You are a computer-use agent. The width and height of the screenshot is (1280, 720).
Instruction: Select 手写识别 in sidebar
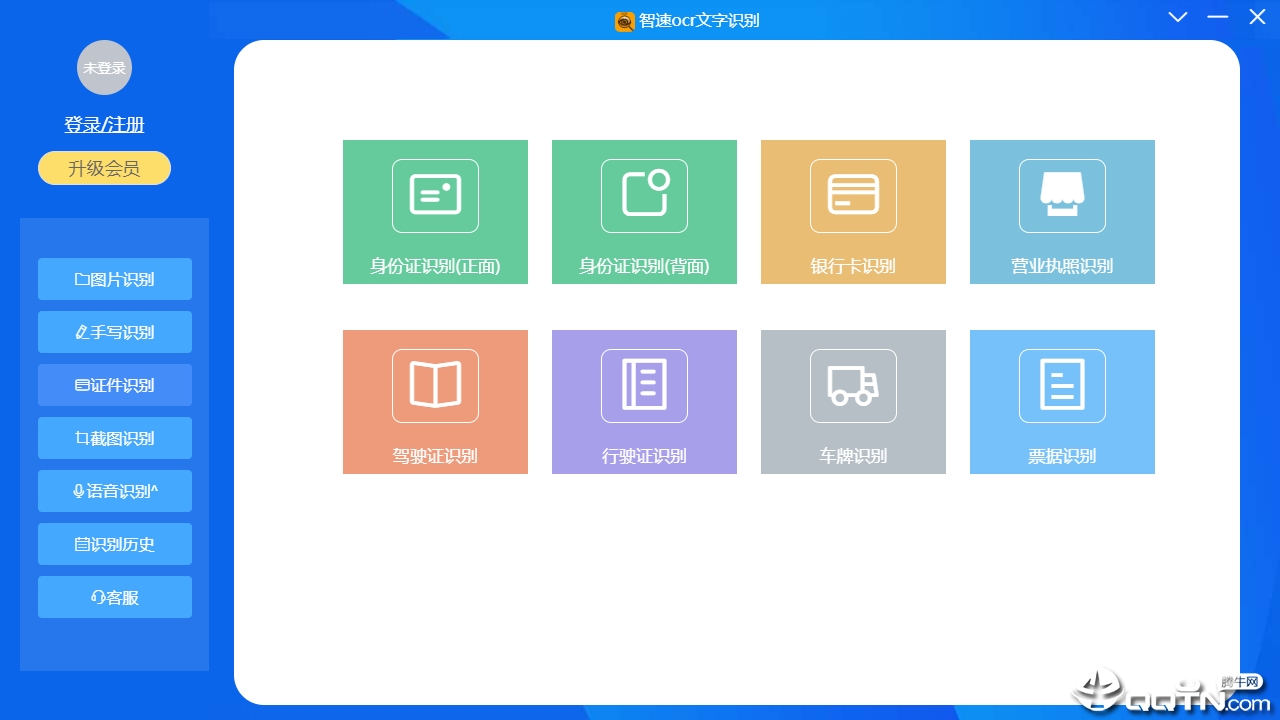115,332
